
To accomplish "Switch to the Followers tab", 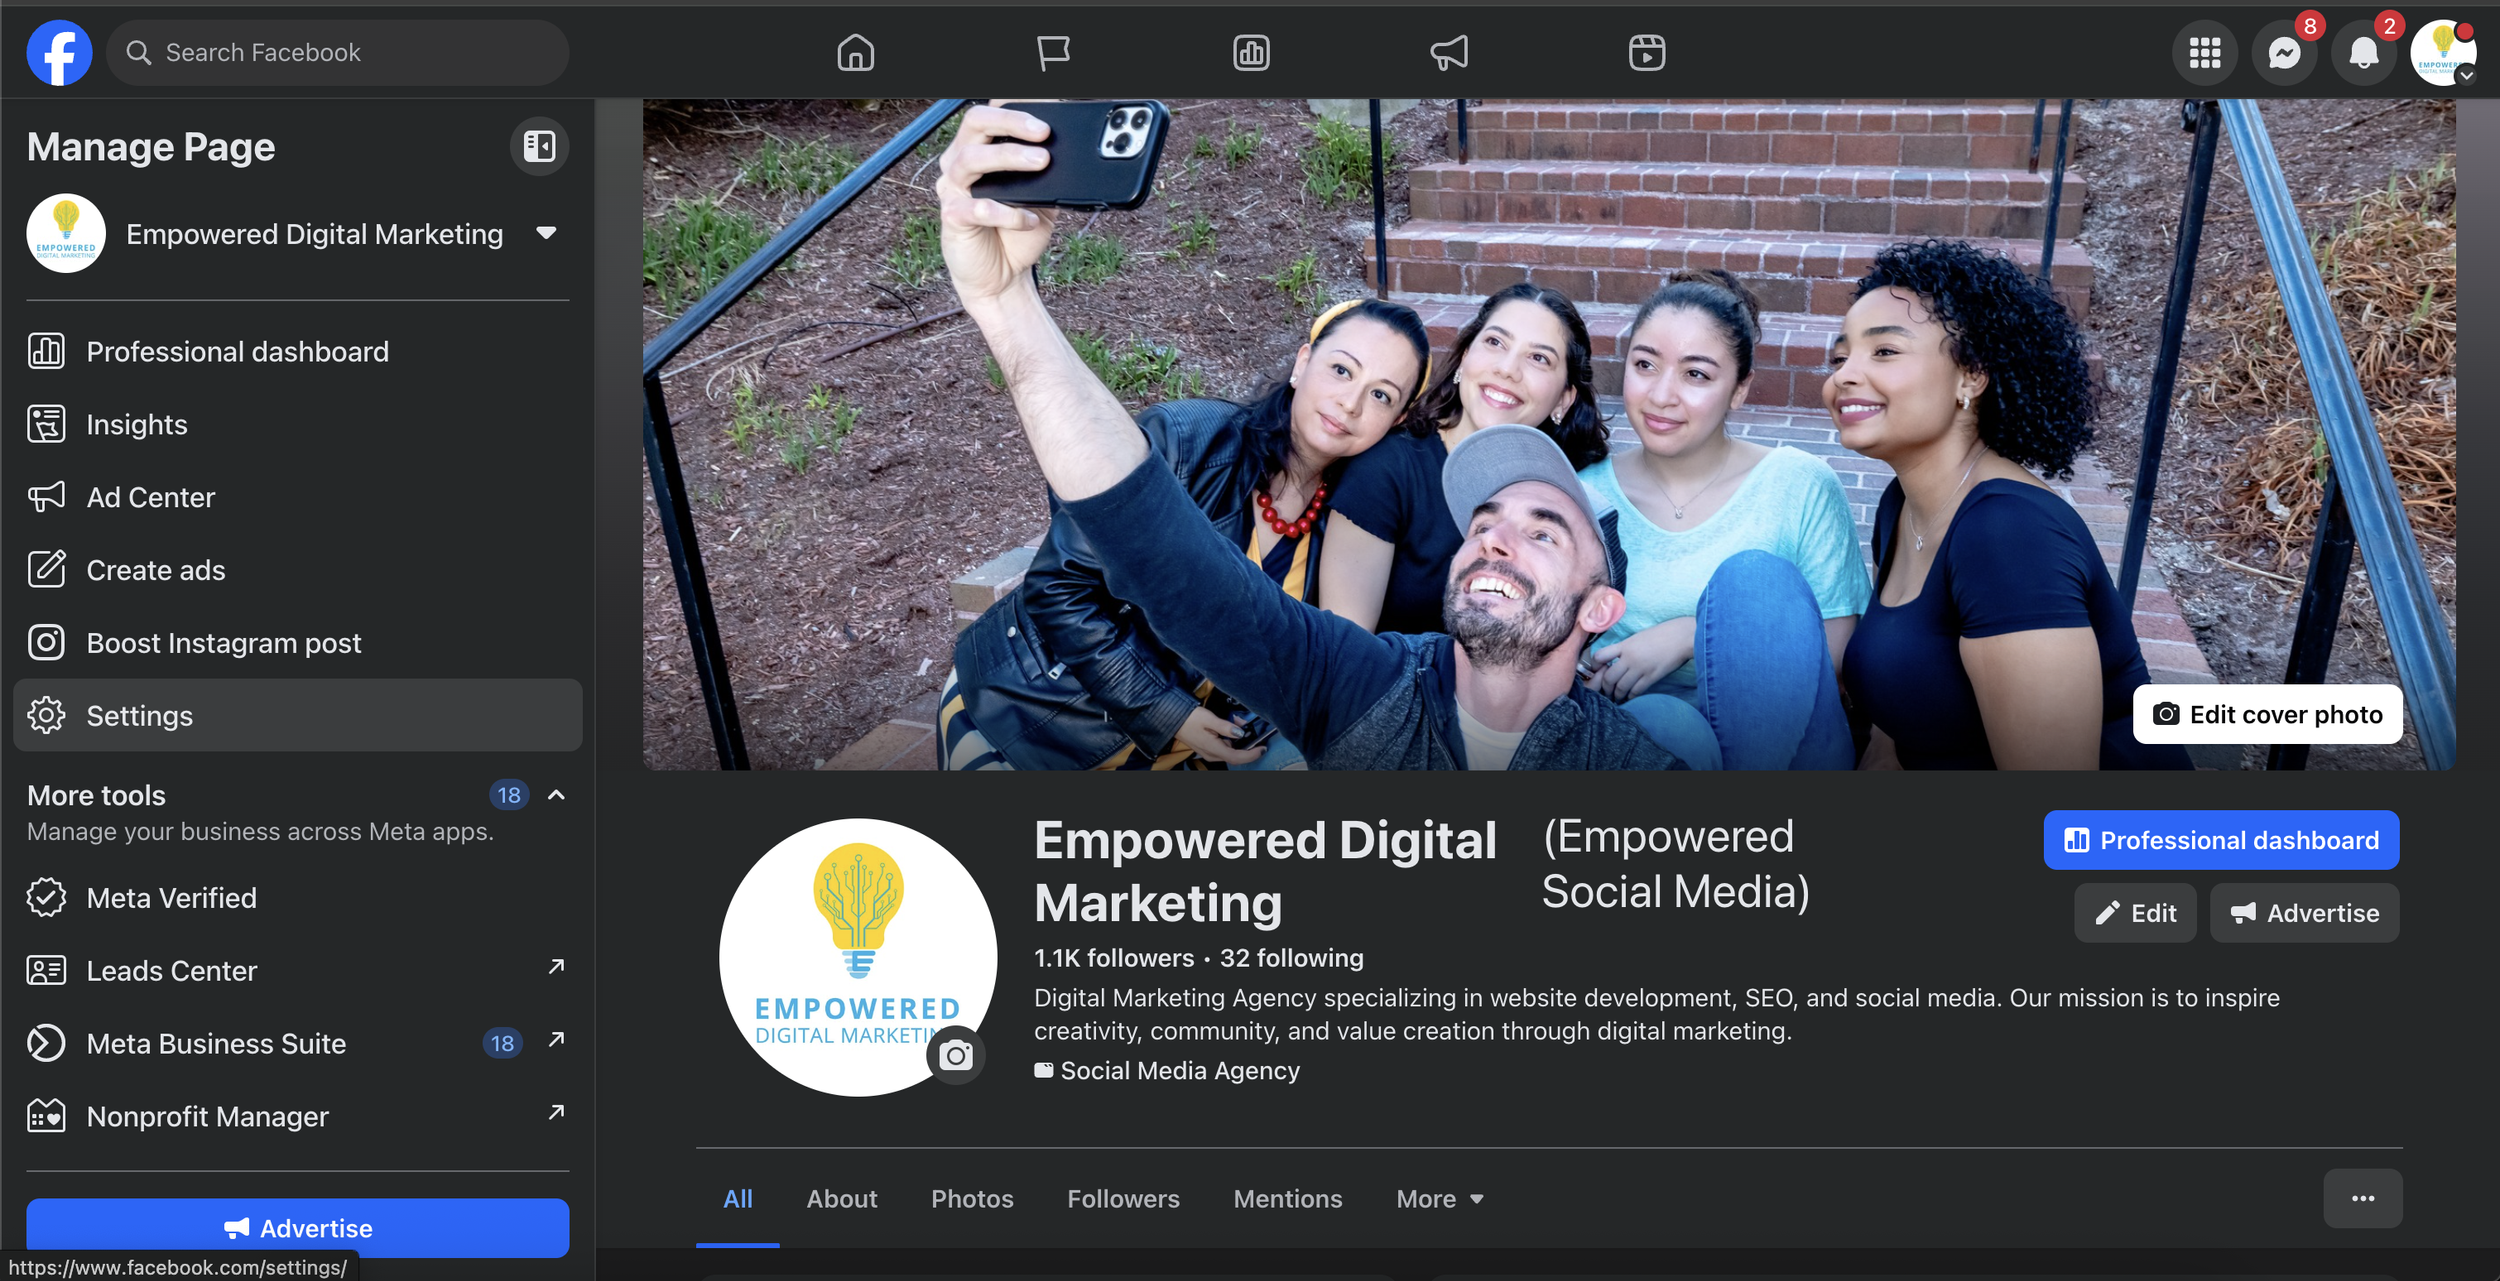I will pyautogui.click(x=1122, y=1198).
